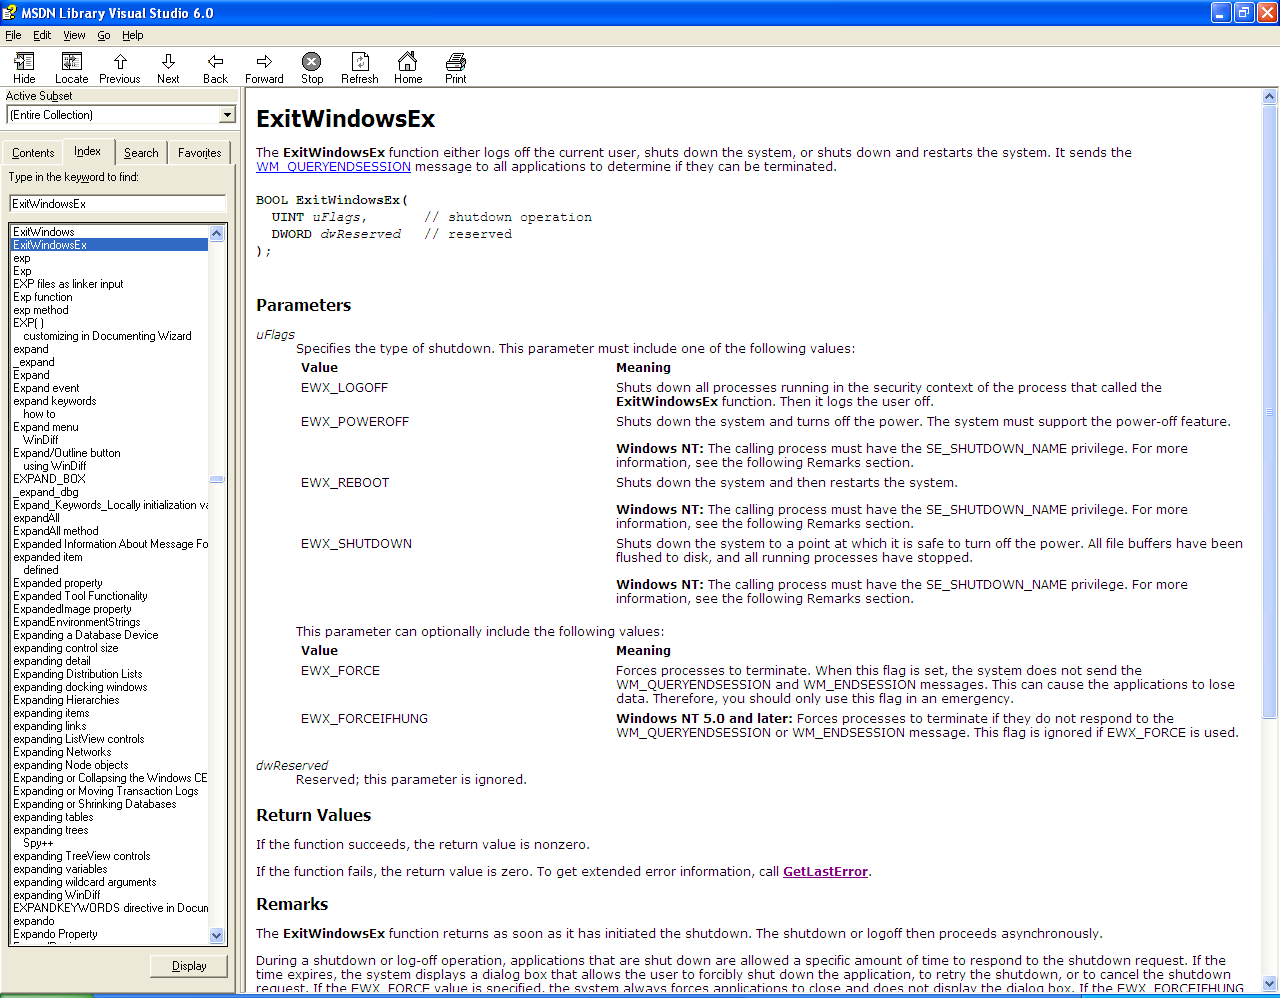Print the topic using Print icon

pos(456,62)
